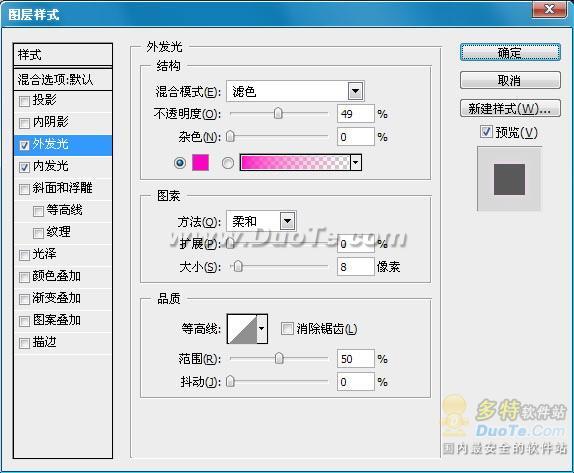
Task: Open the 斜面和浮雕 settings row
Action: 63,189
